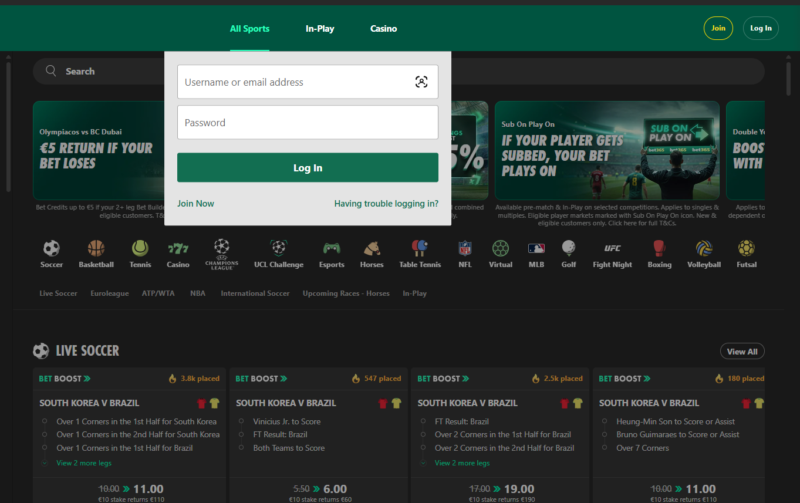Select boosted odds 11.00 on 3.8k placed card
The width and height of the screenshot is (800, 503).
tap(148, 489)
